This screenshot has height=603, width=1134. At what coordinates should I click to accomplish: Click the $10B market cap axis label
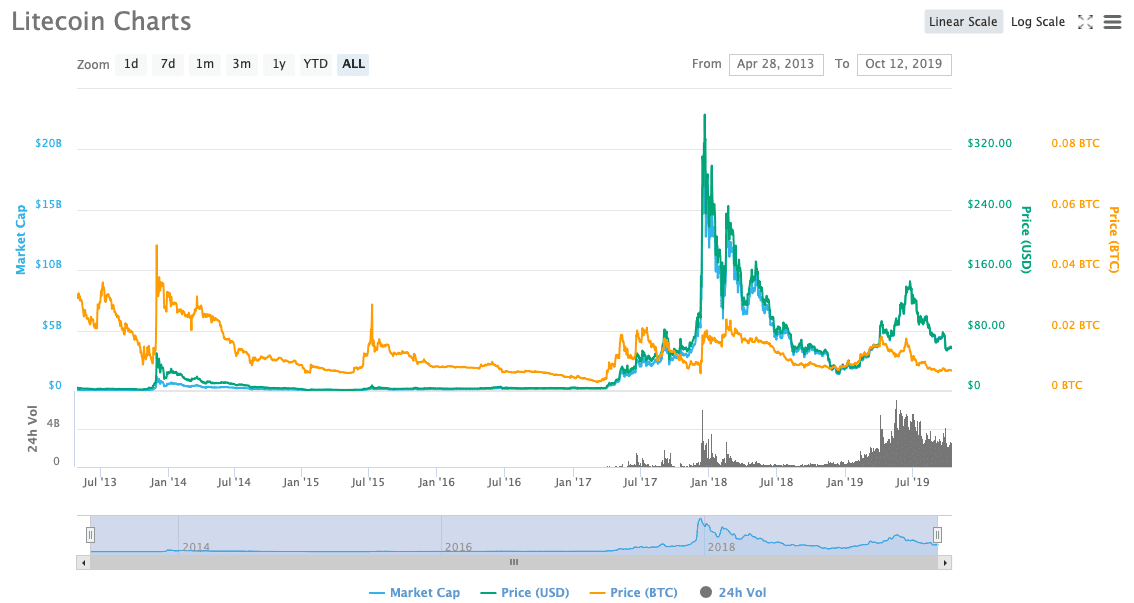[x=48, y=264]
